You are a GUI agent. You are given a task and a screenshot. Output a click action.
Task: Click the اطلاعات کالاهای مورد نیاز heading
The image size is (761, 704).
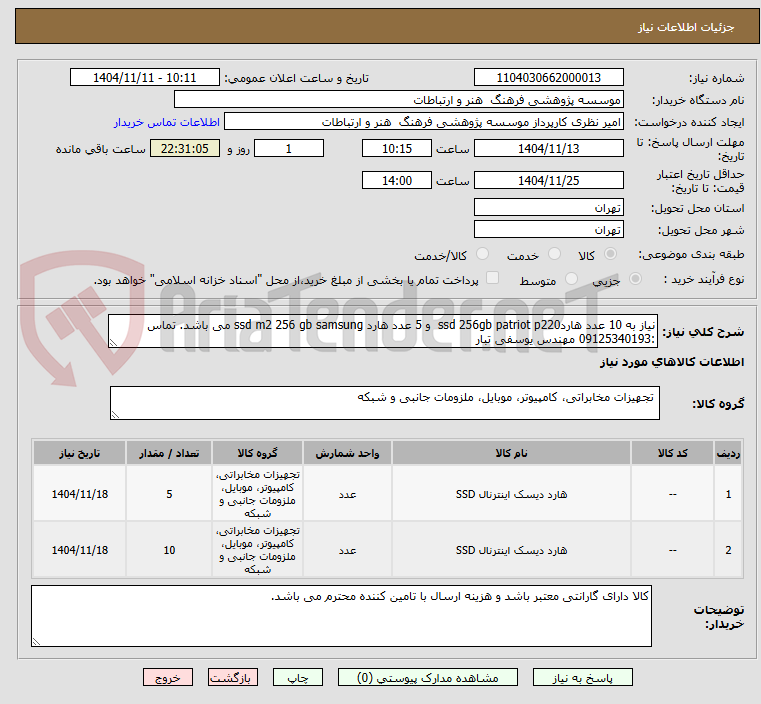(672, 362)
